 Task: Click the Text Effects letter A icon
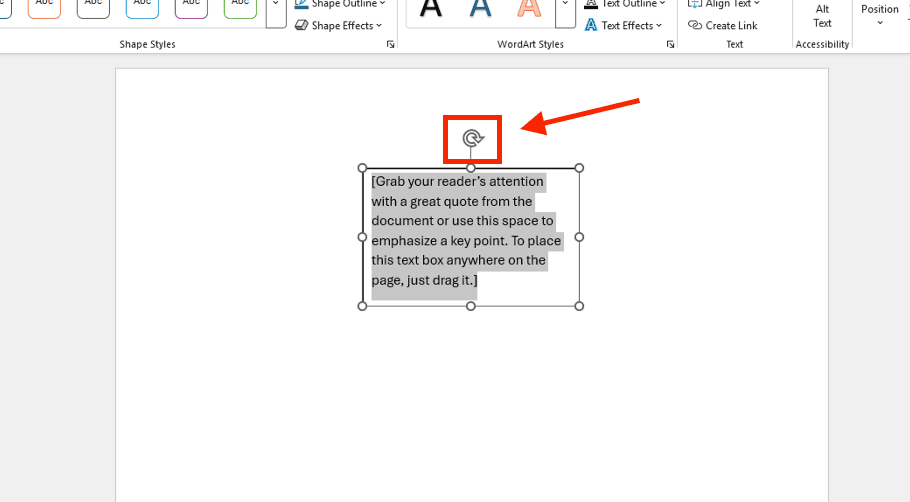[x=591, y=25]
